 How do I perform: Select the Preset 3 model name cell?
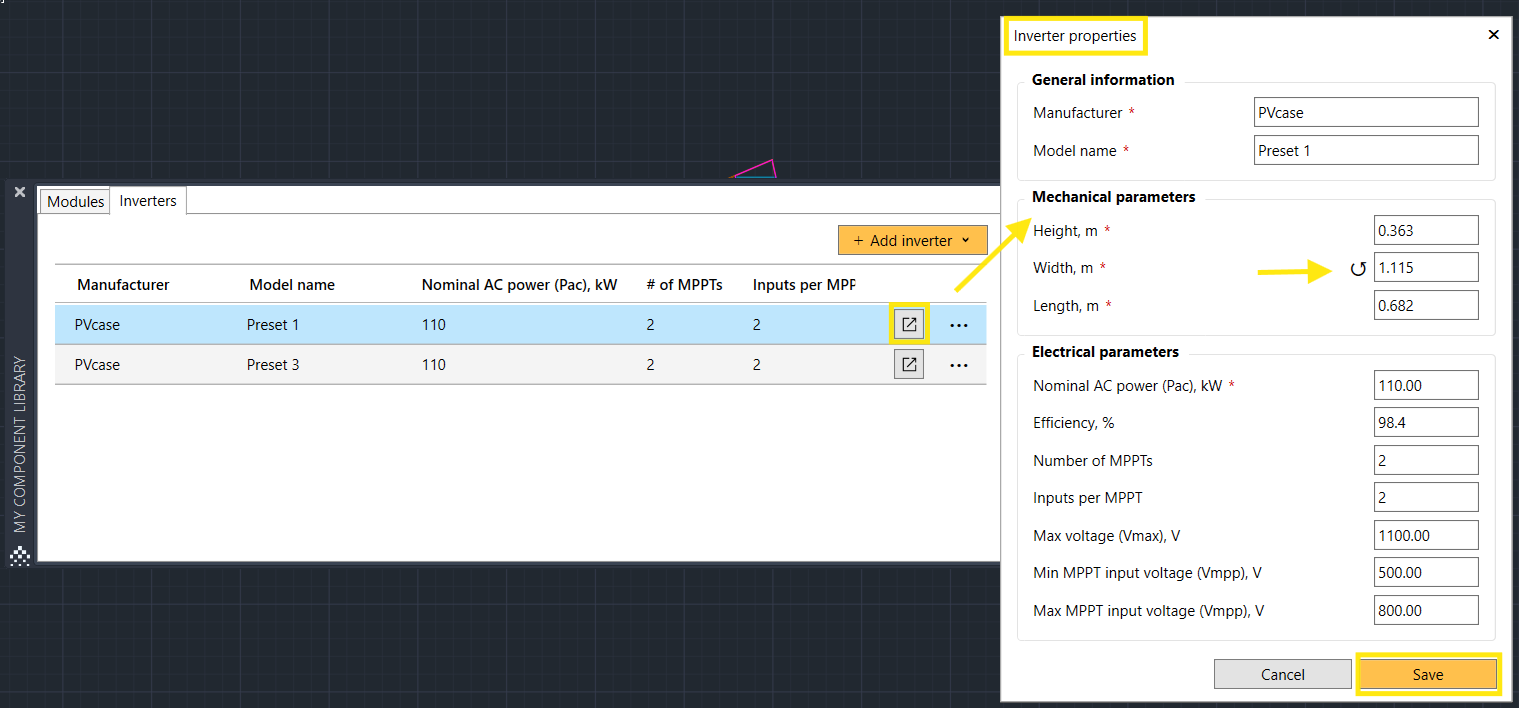coord(273,365)
